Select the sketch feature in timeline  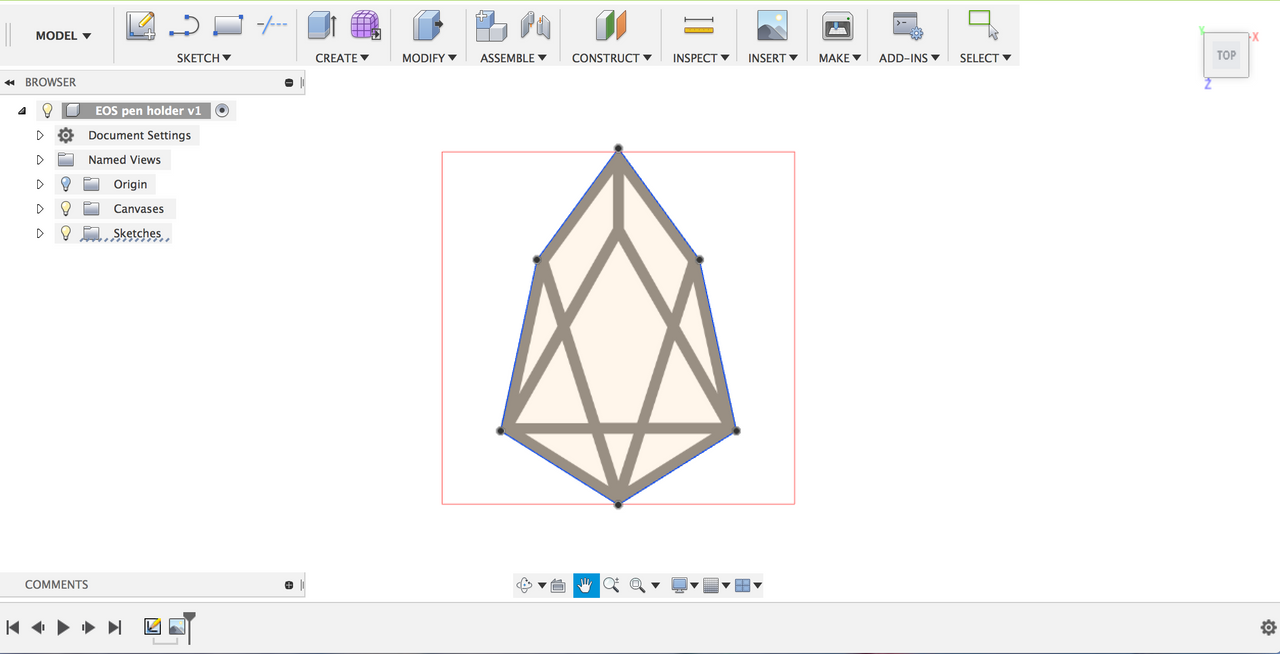(x=152, y=626)
